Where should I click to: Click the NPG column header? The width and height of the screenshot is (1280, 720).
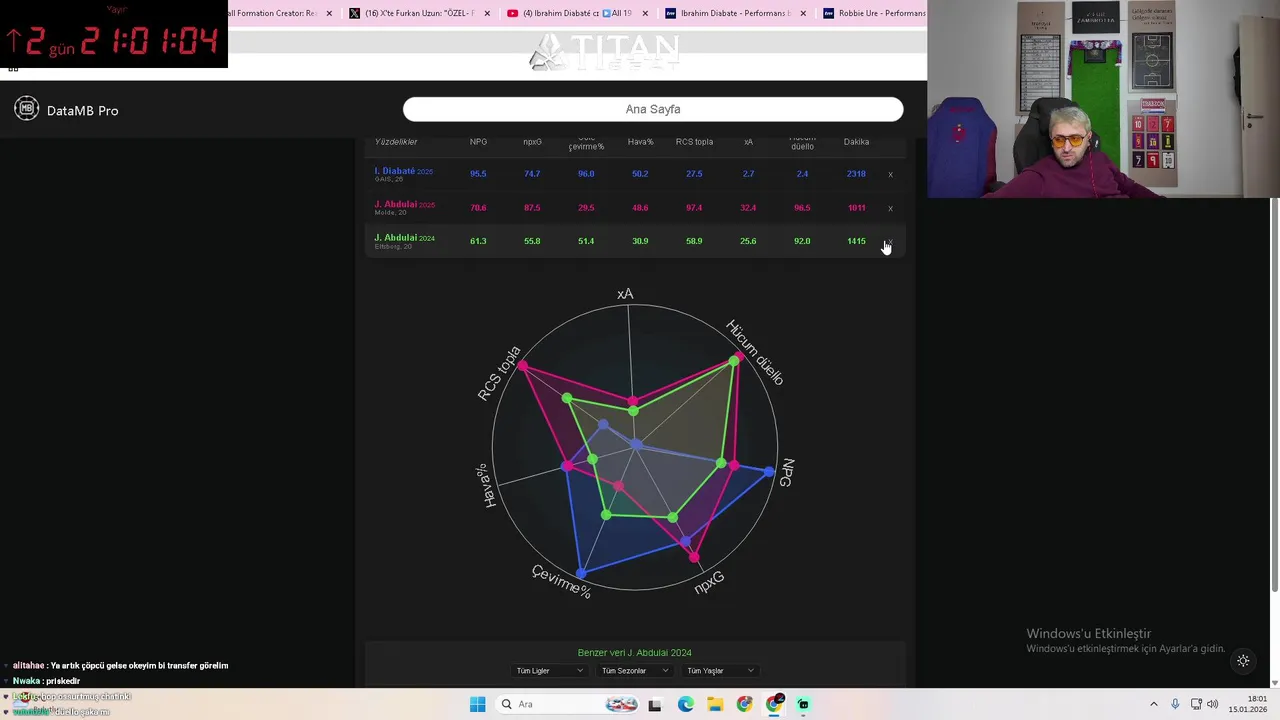[478, 142]
